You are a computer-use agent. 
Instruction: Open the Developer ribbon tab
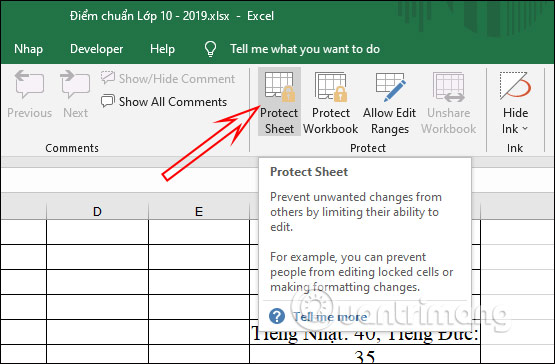click(97, 49)
